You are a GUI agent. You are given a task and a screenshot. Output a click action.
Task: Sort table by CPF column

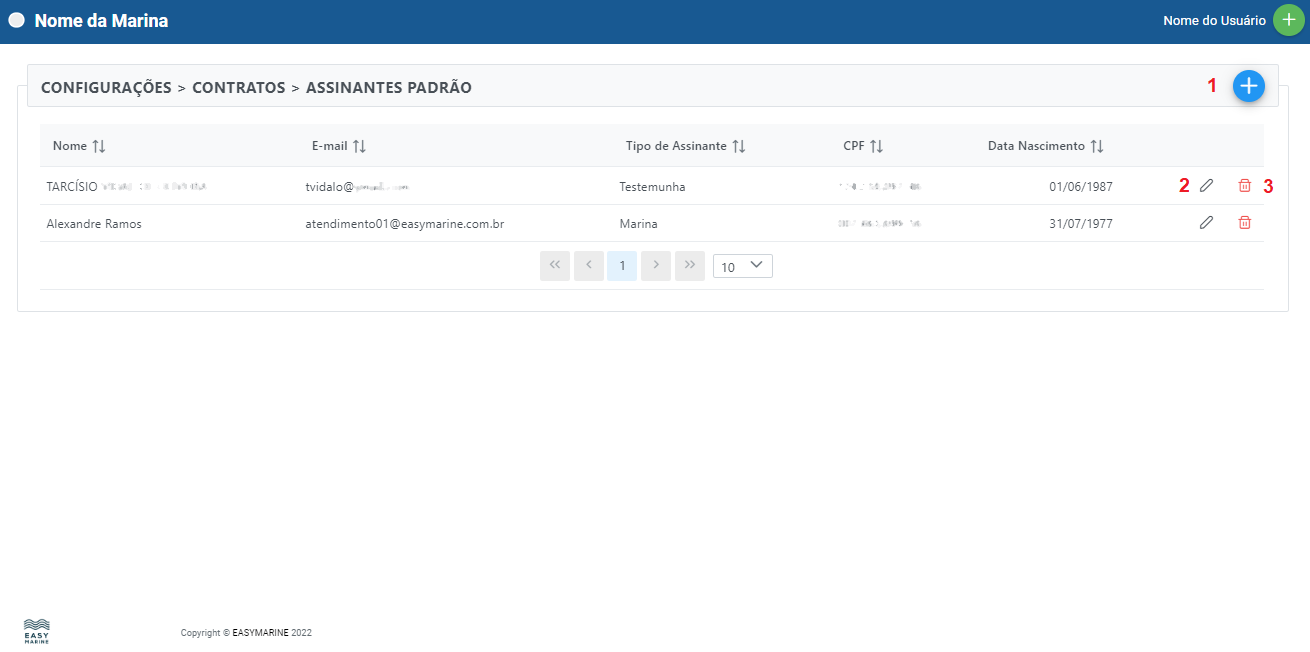point(876,146)
